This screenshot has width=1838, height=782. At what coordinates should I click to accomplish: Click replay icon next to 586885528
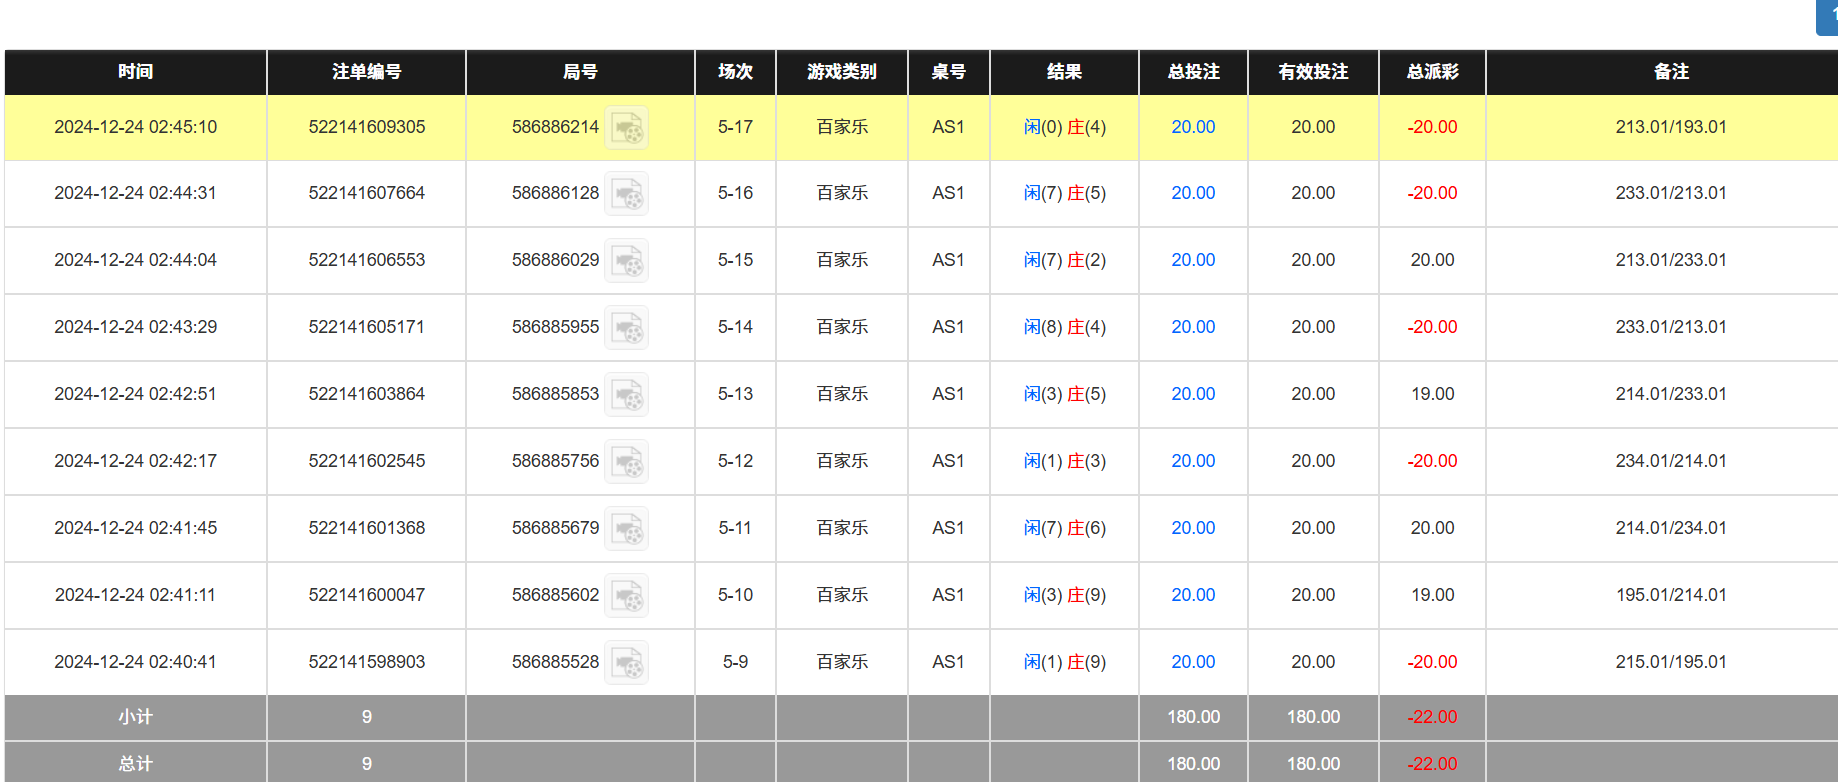click(x=627, y=663)
